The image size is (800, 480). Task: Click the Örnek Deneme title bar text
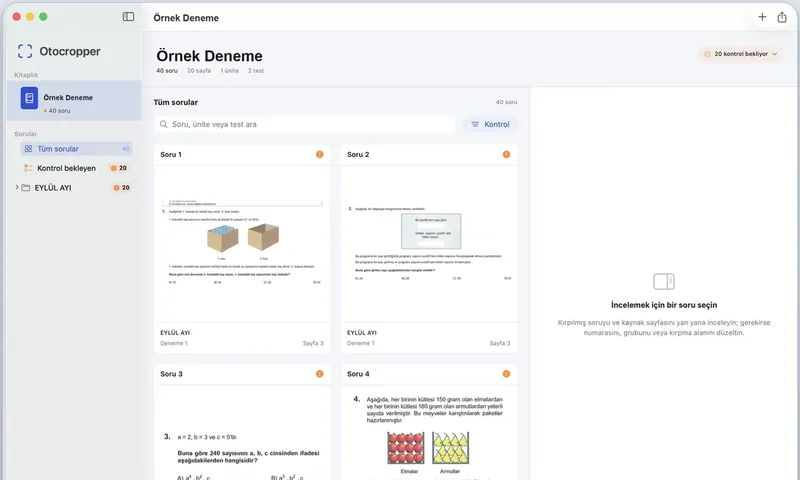click(x=186, y=18)
